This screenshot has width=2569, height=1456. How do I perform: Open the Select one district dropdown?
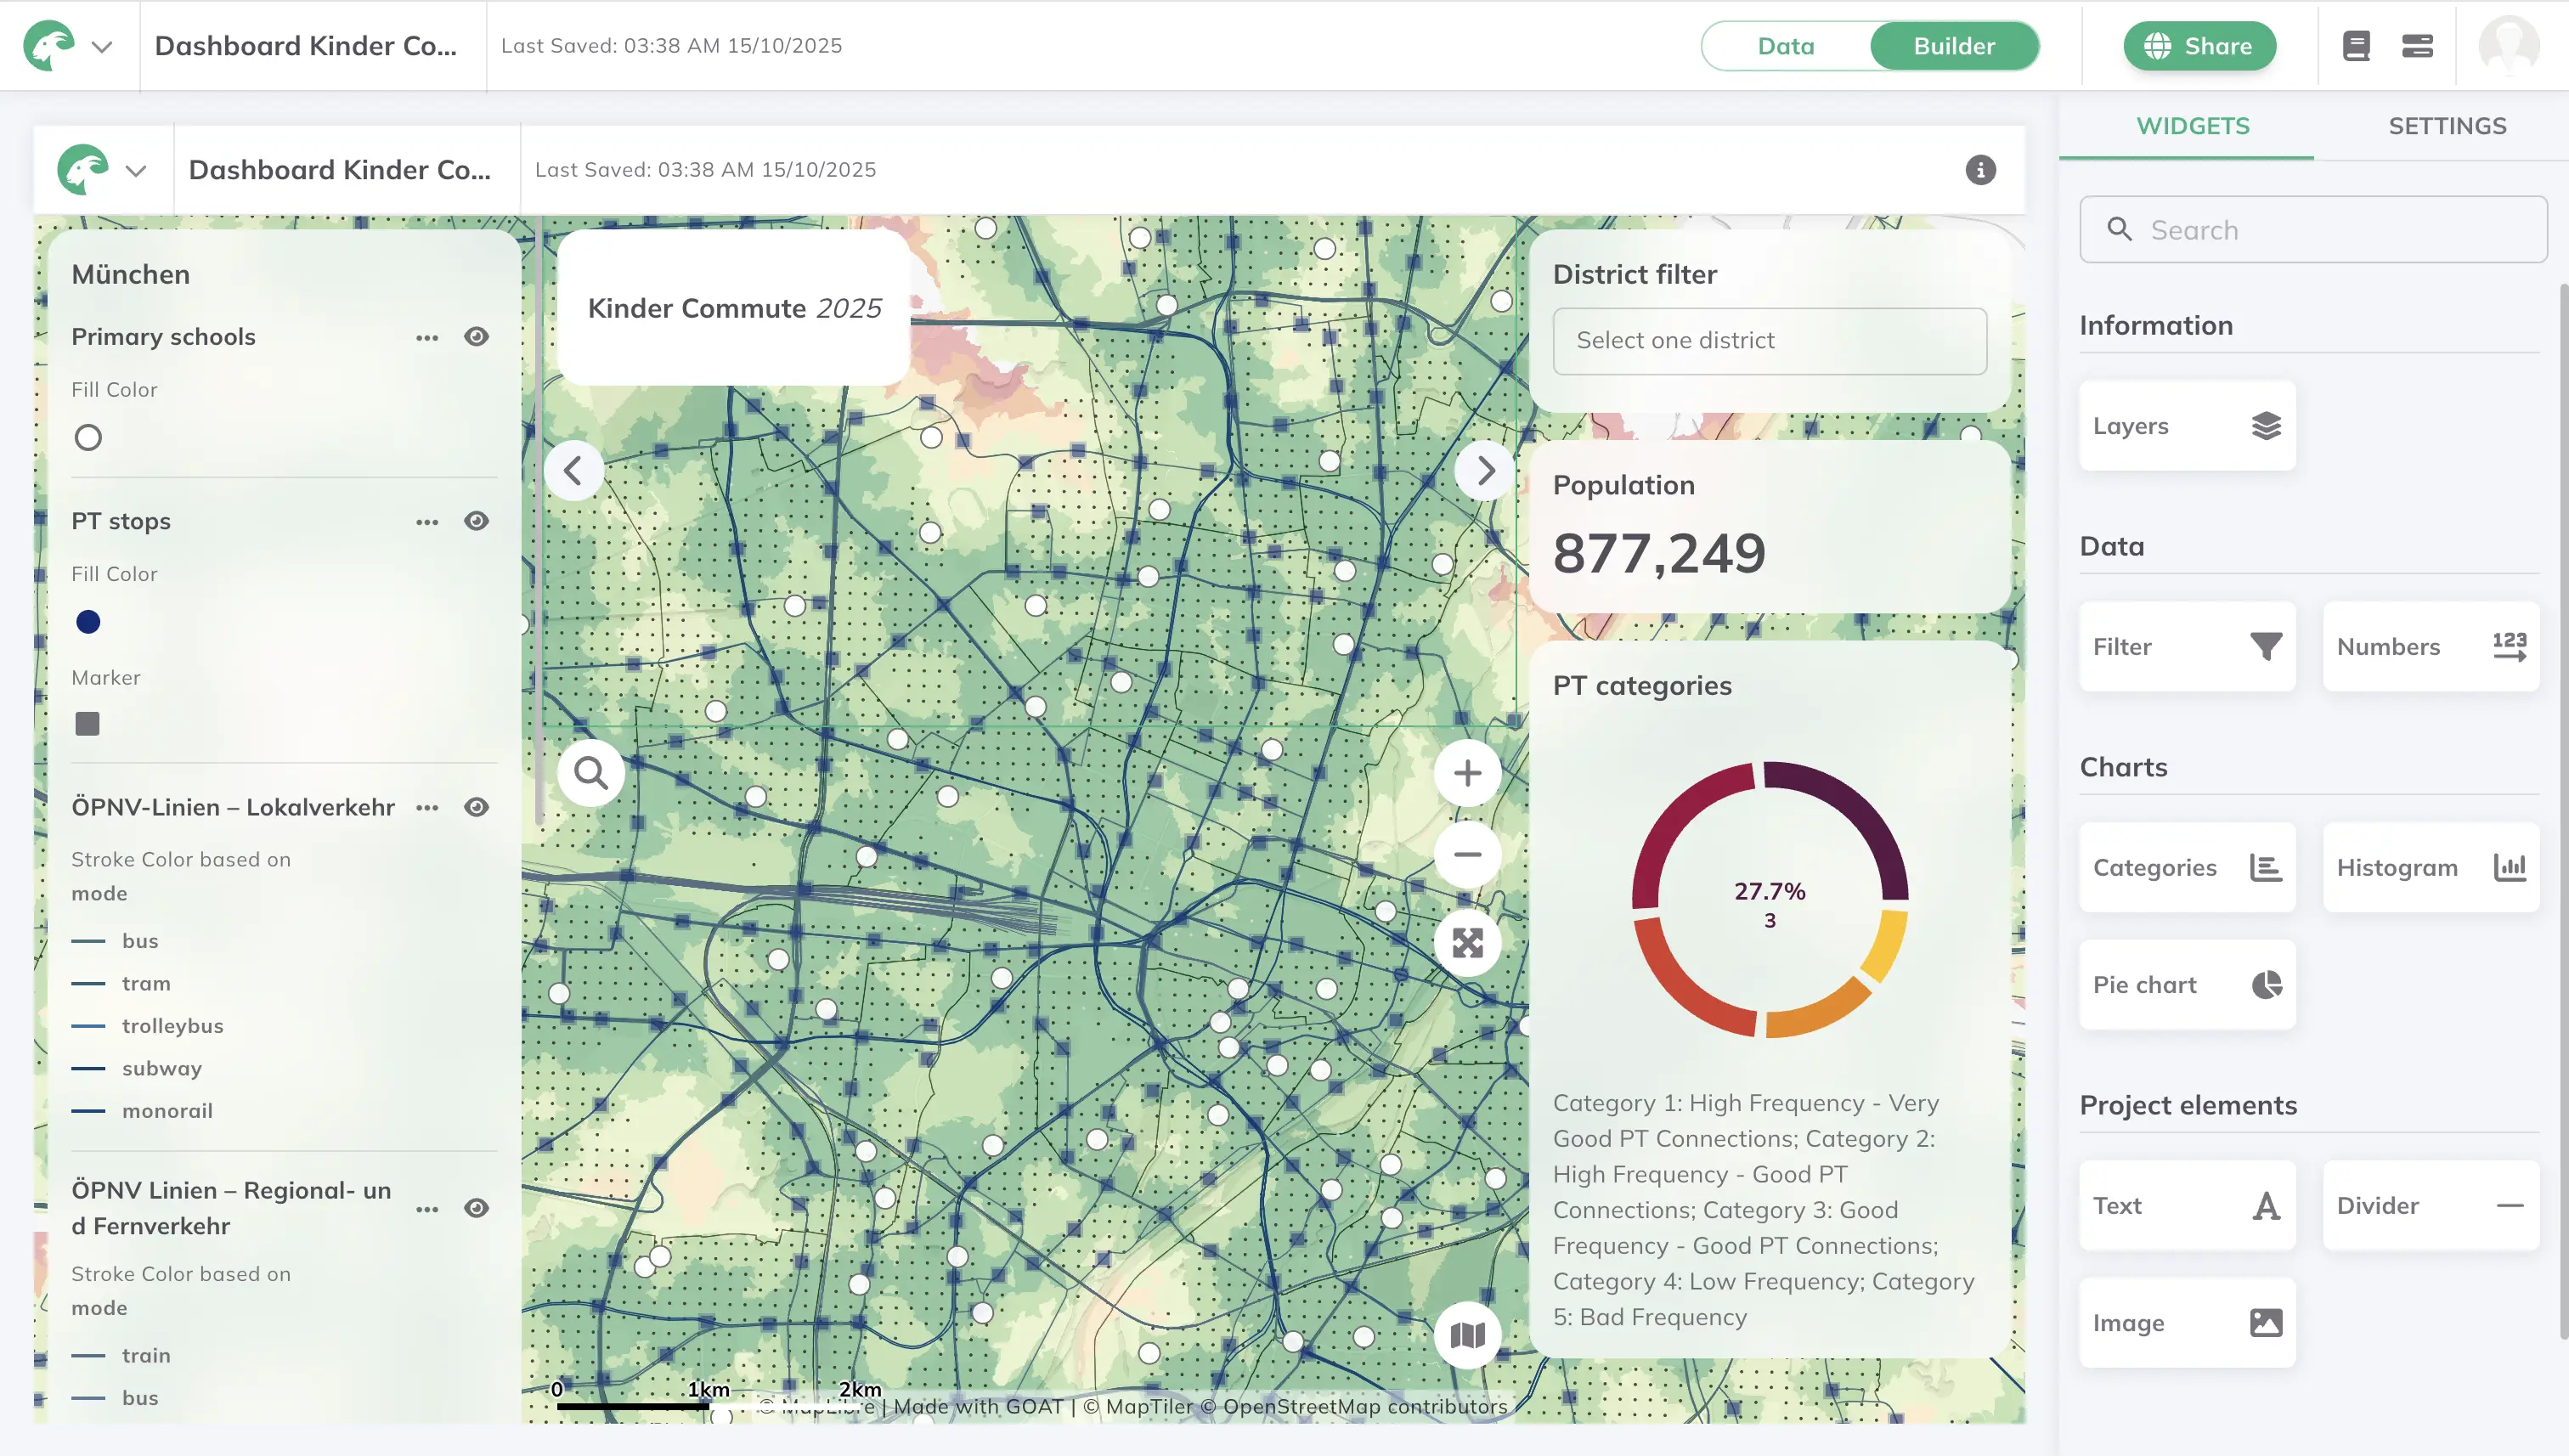point(1769,341)
